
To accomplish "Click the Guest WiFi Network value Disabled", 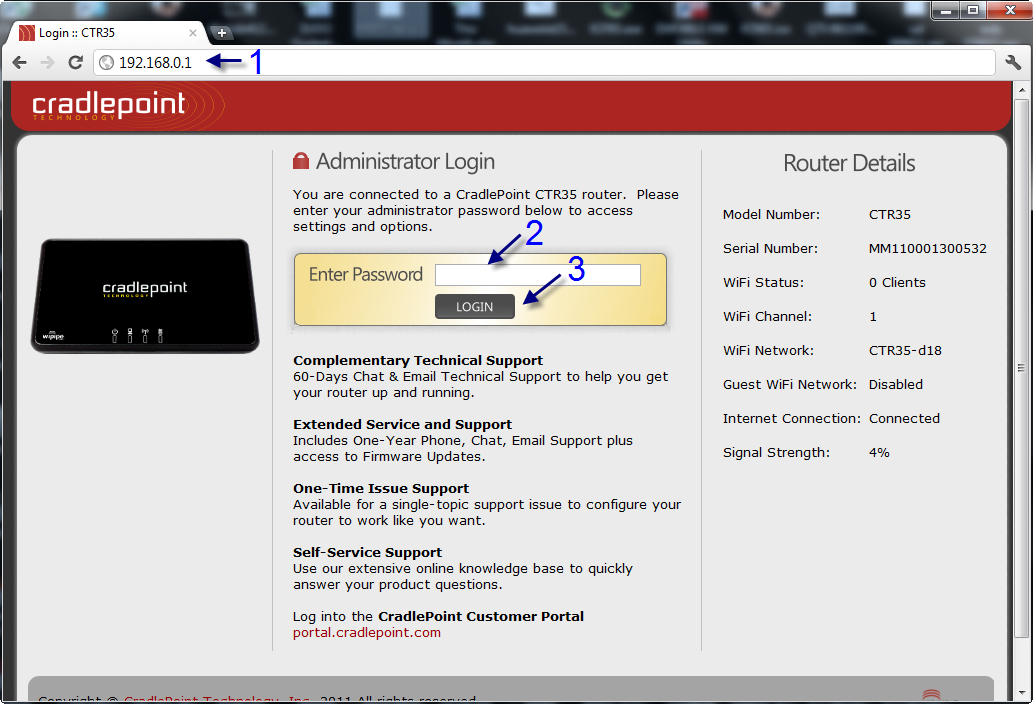I will [896, 385].
